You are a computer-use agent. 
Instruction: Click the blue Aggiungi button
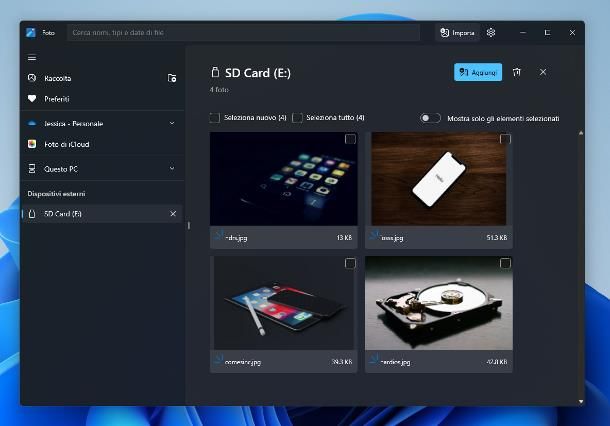[x=478, y=72]
